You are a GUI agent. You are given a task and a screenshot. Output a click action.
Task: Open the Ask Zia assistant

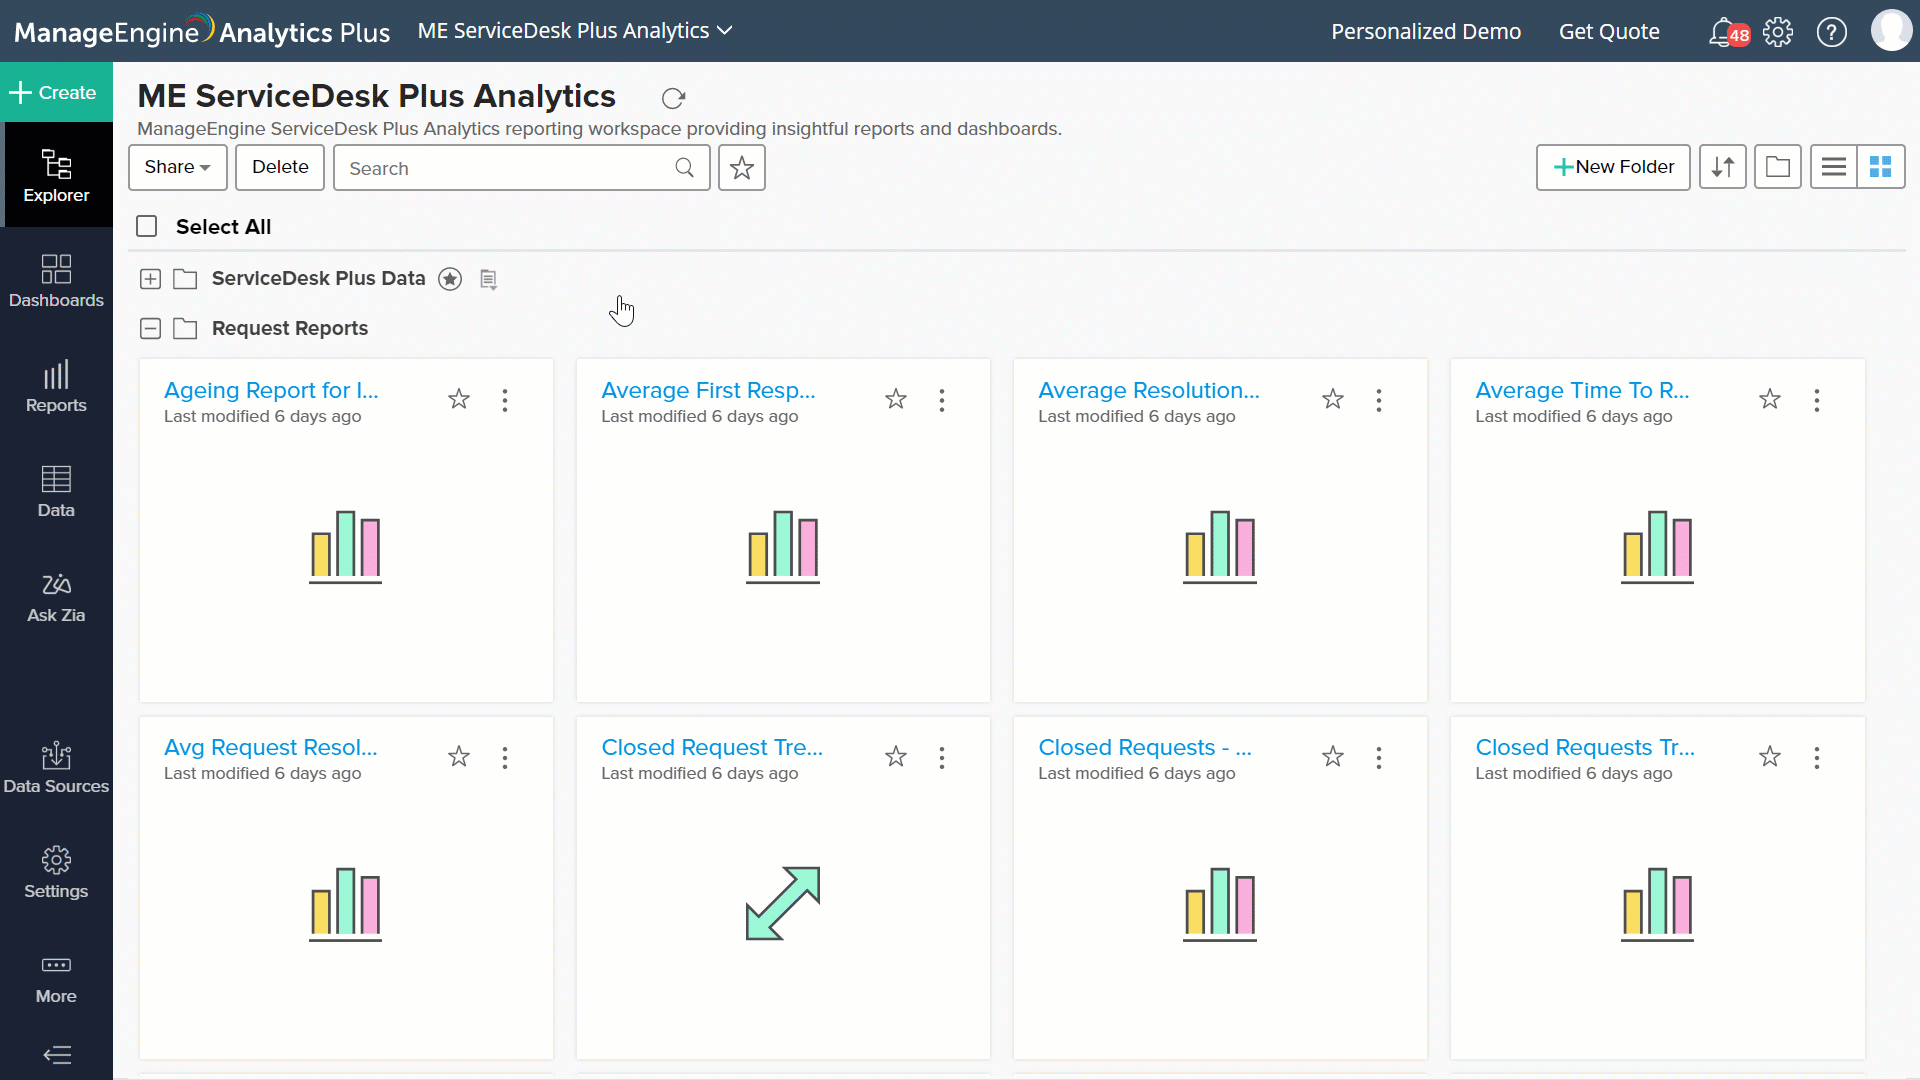pyautogui.click(x=56, y=597)
